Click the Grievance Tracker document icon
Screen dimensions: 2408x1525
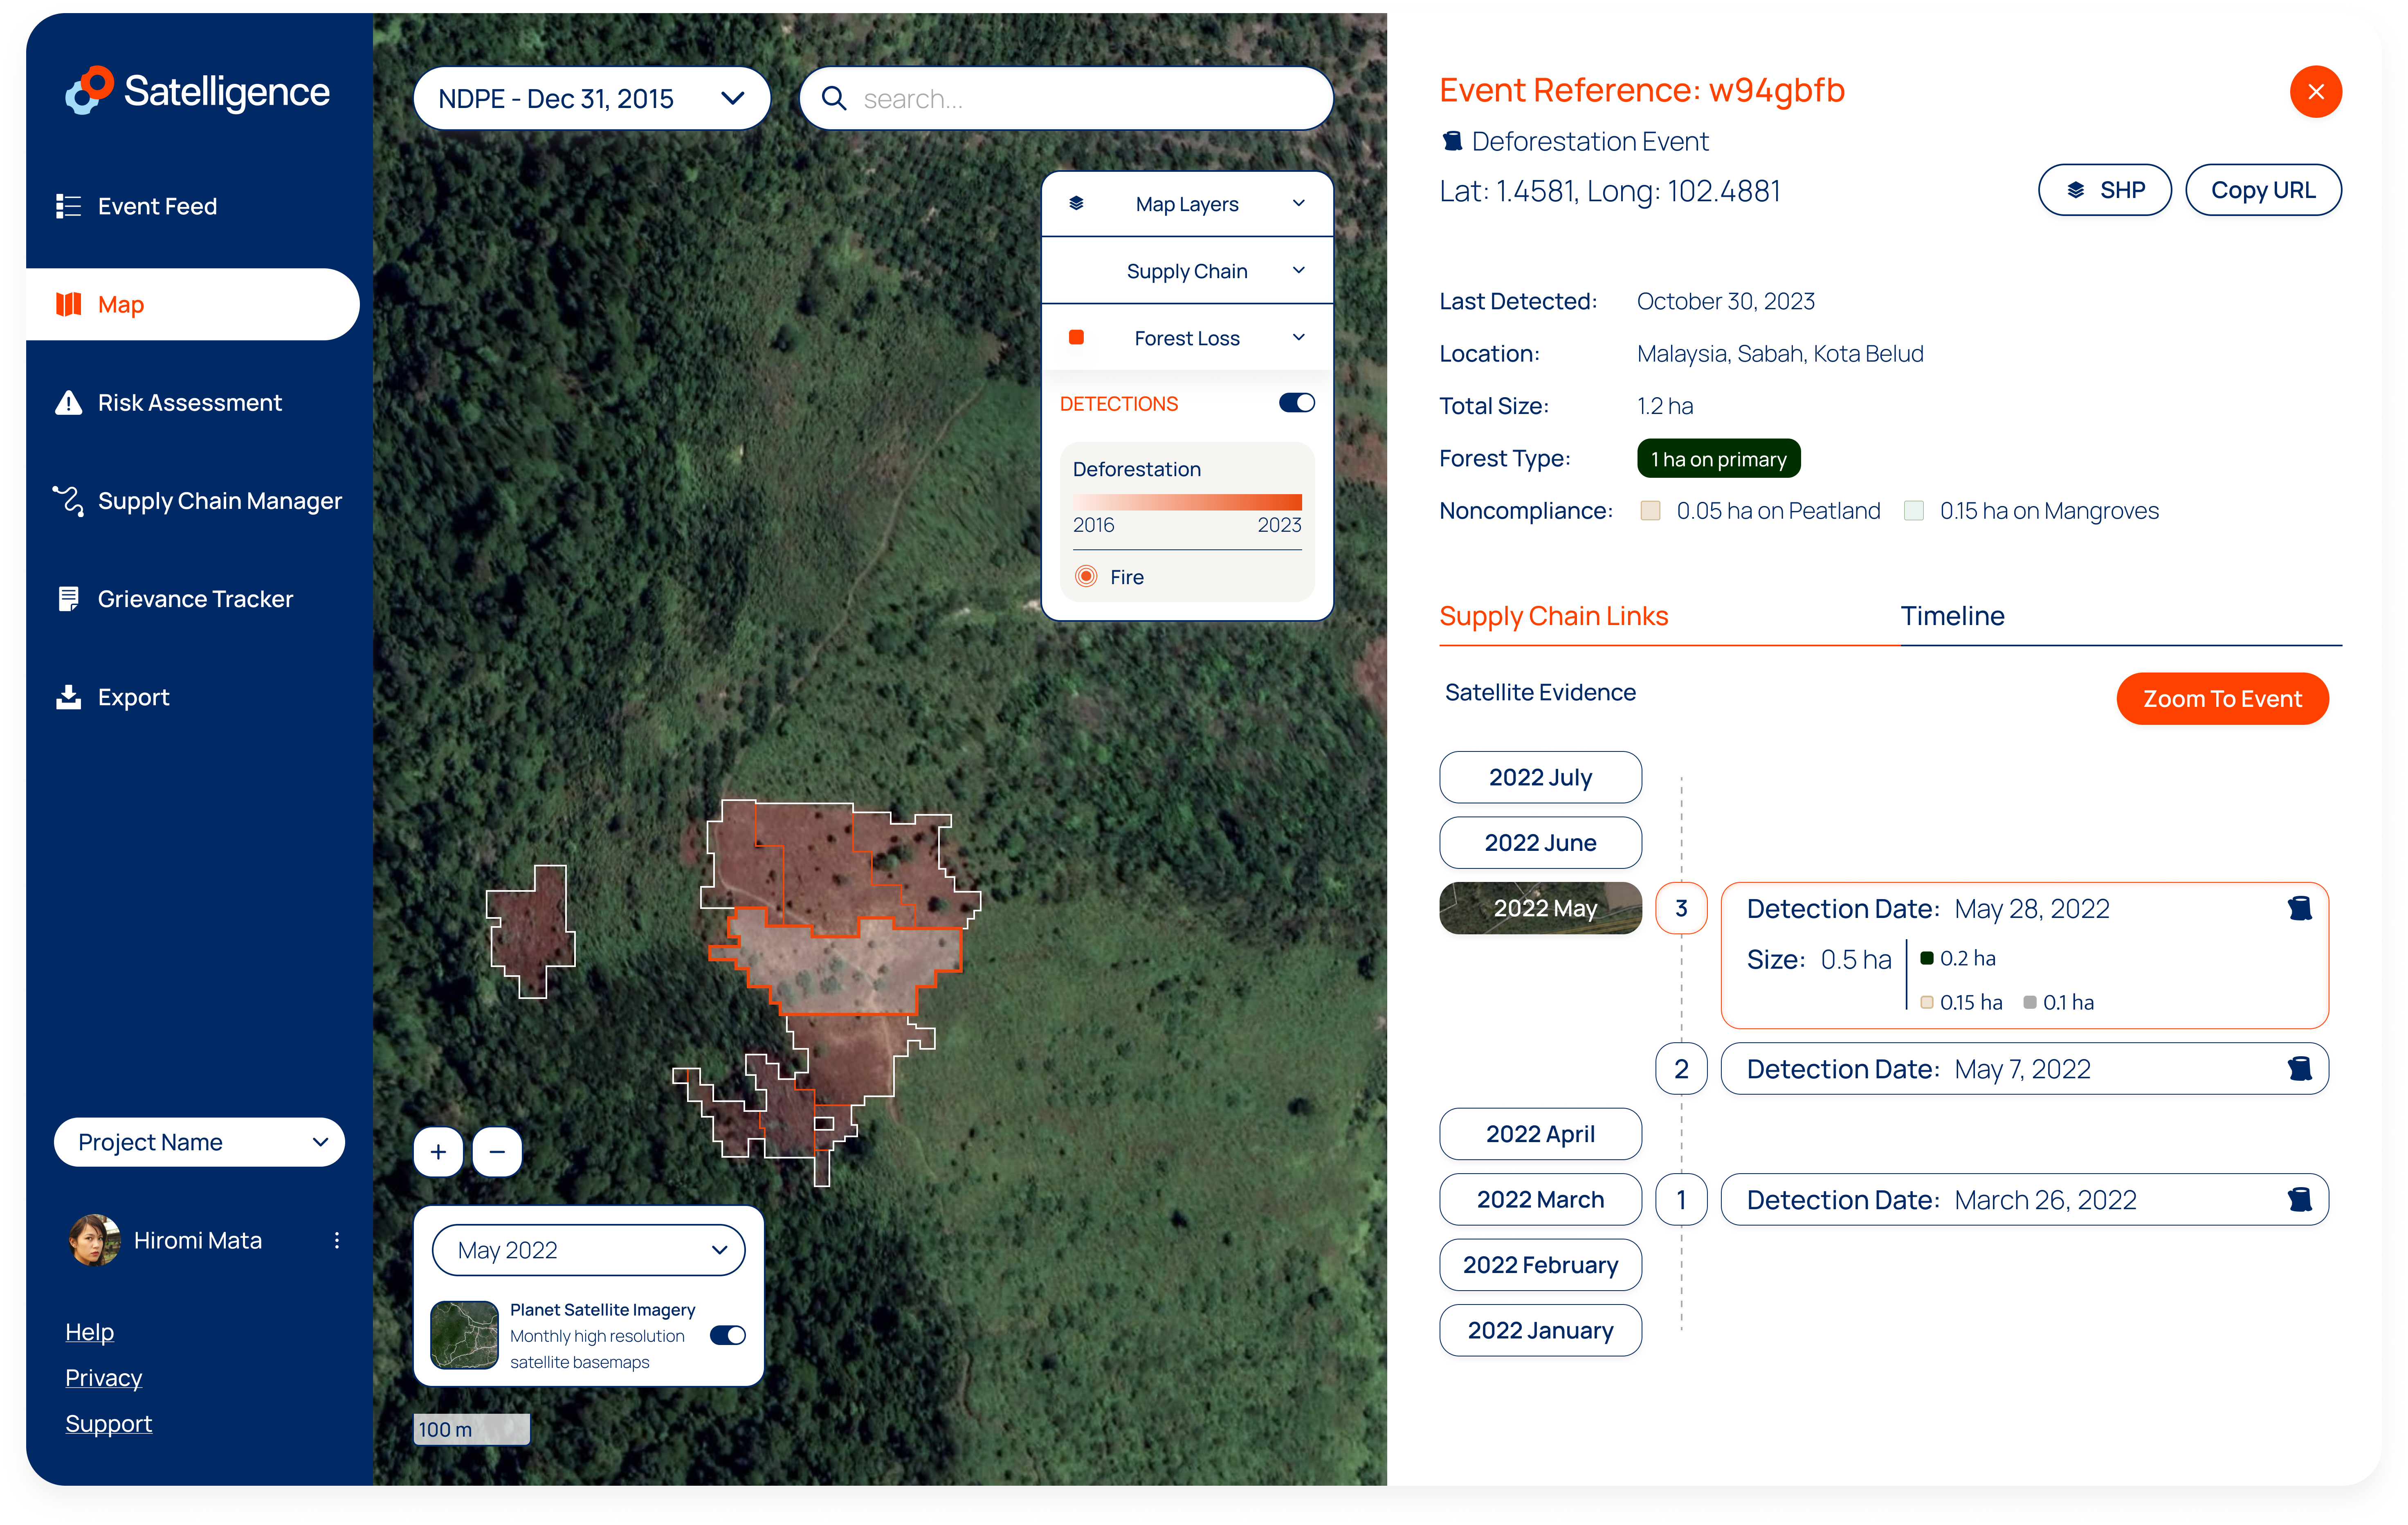[x=68, y=599]
